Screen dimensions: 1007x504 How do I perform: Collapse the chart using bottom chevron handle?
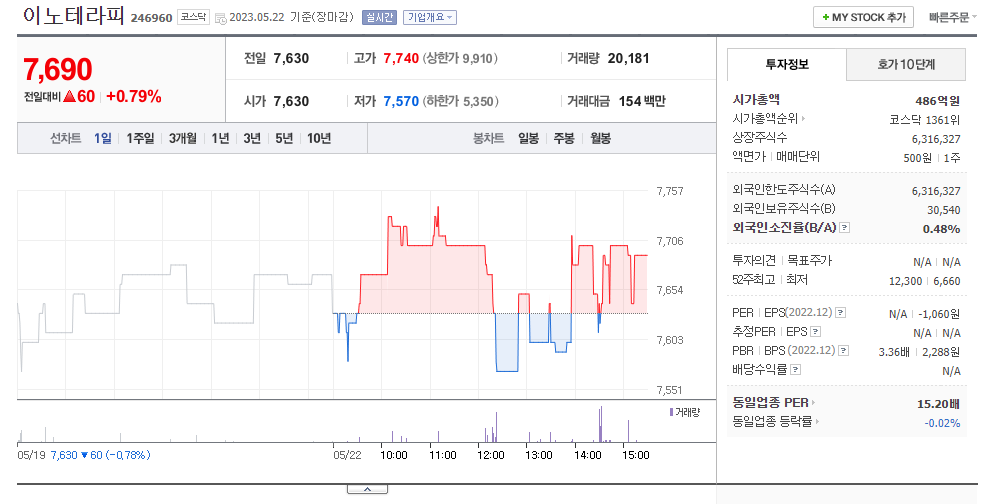coord(367,489)
